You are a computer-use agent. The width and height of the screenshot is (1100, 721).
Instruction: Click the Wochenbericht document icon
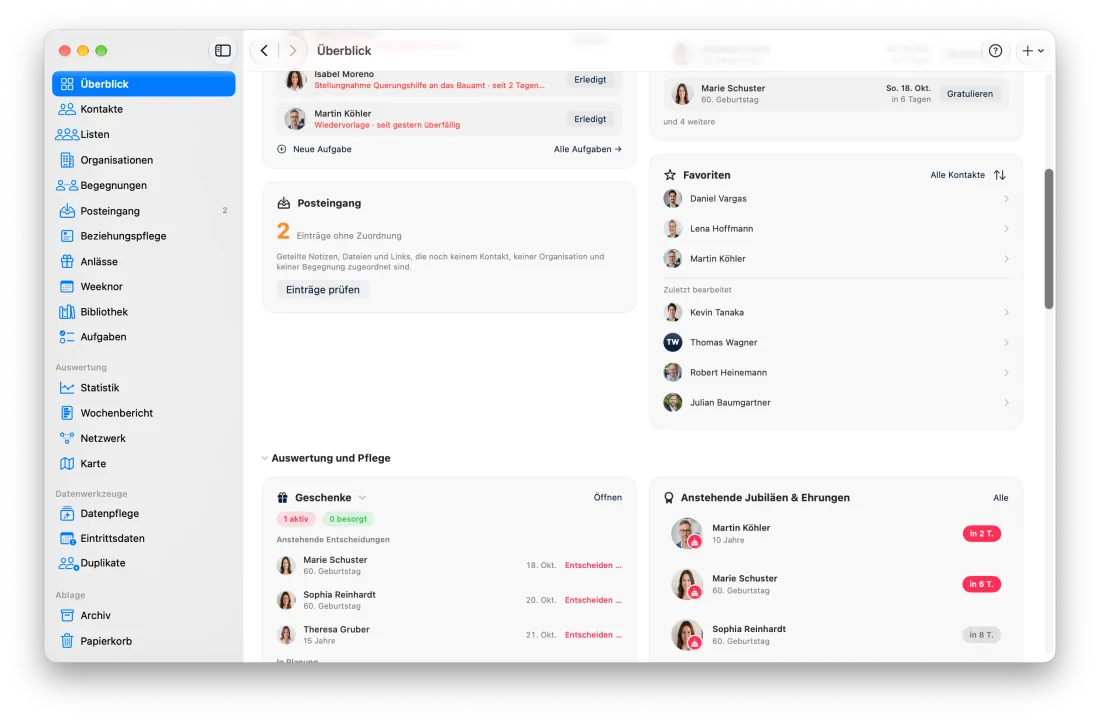[67, 413]
